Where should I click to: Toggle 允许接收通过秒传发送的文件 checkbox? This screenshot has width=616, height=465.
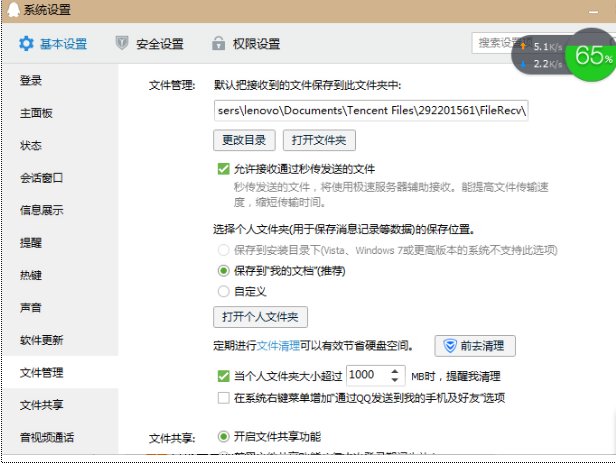click(x=224, y=169)
